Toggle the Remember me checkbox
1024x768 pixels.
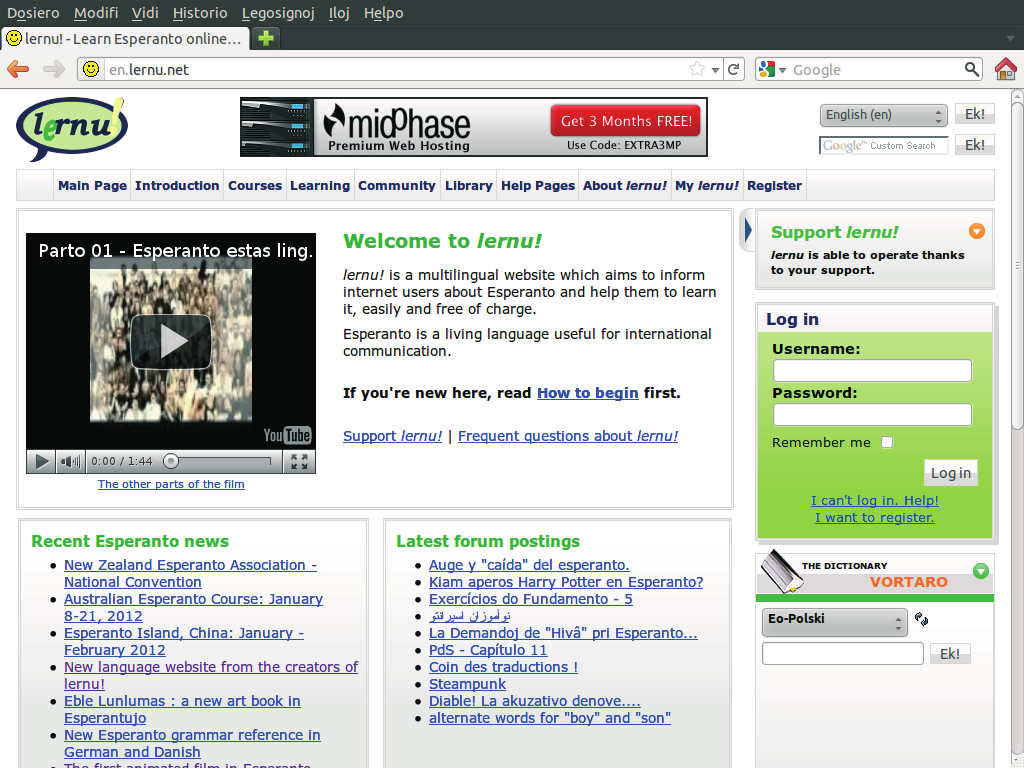point(887,442)
